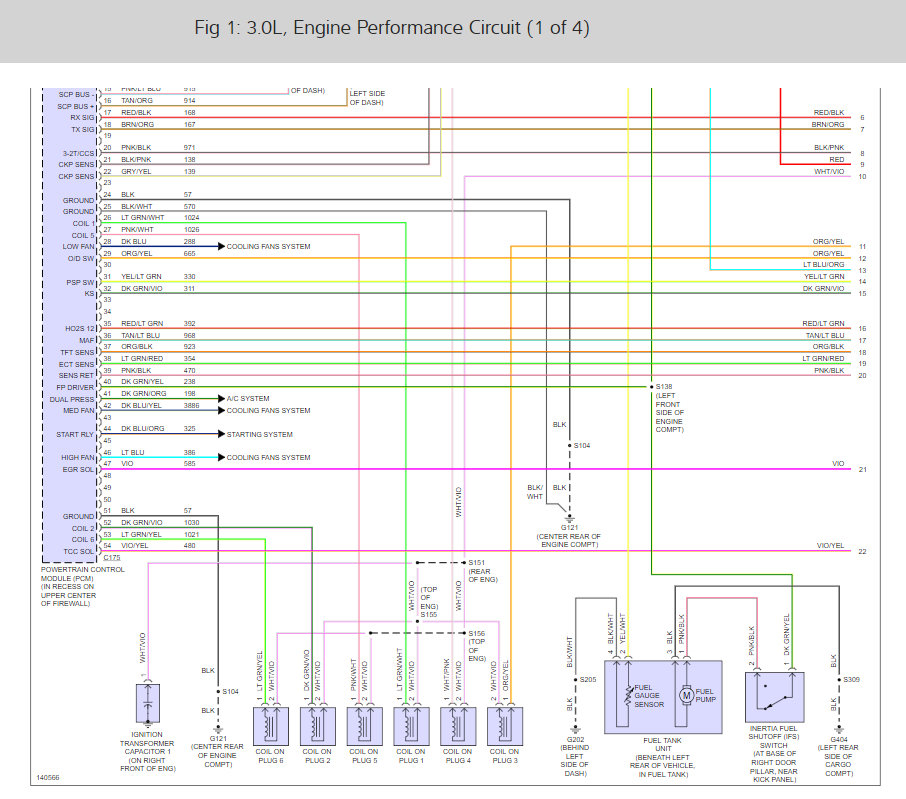Select circuit number 3886 for DK BLU/YEL

coord(192,406)
